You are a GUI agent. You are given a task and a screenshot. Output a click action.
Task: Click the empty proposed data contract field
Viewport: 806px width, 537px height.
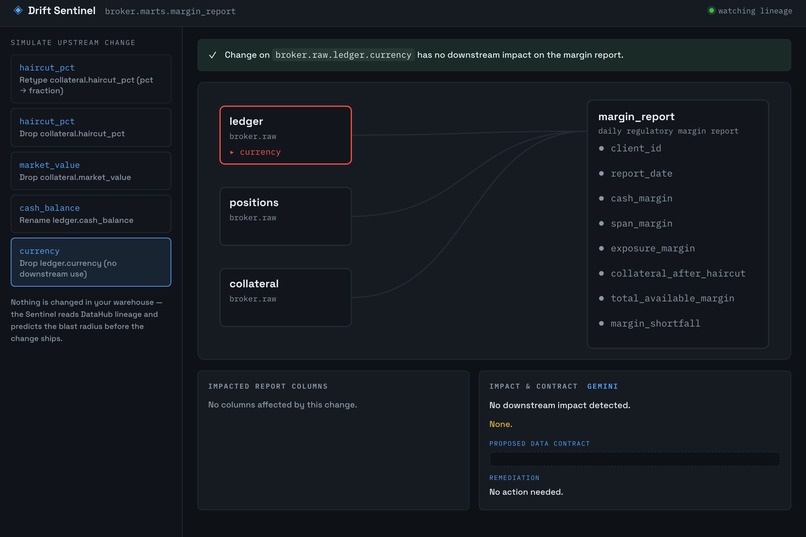(x=634, y=459)
